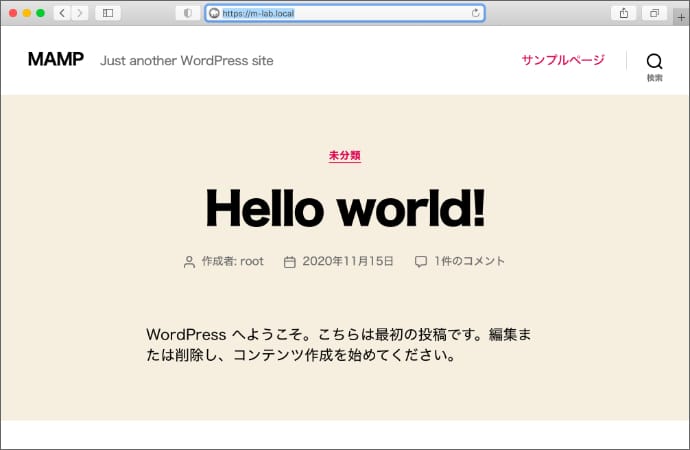Open the privacy report shield icon
Viewport: 690px width, 450px height.
tap(187, 13)
